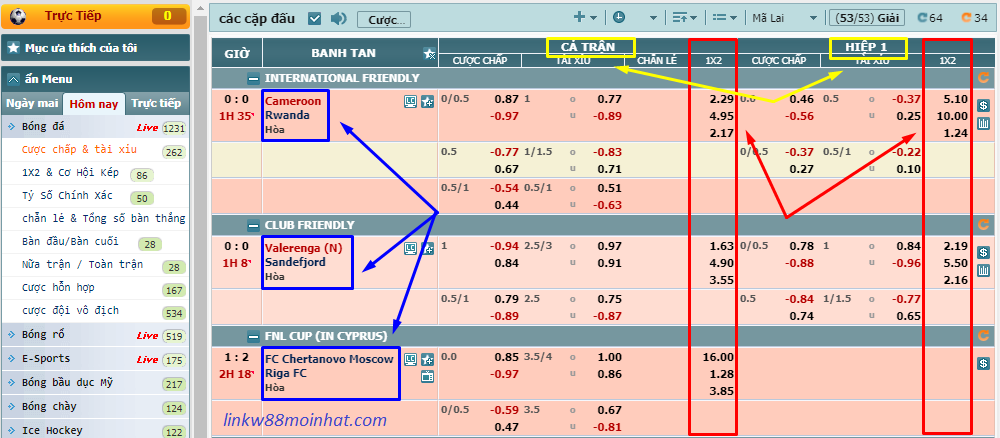This screenshot has height=438, width=1000.
Task: Click the blue refresh counter showing 64
Action: point(930,18)
